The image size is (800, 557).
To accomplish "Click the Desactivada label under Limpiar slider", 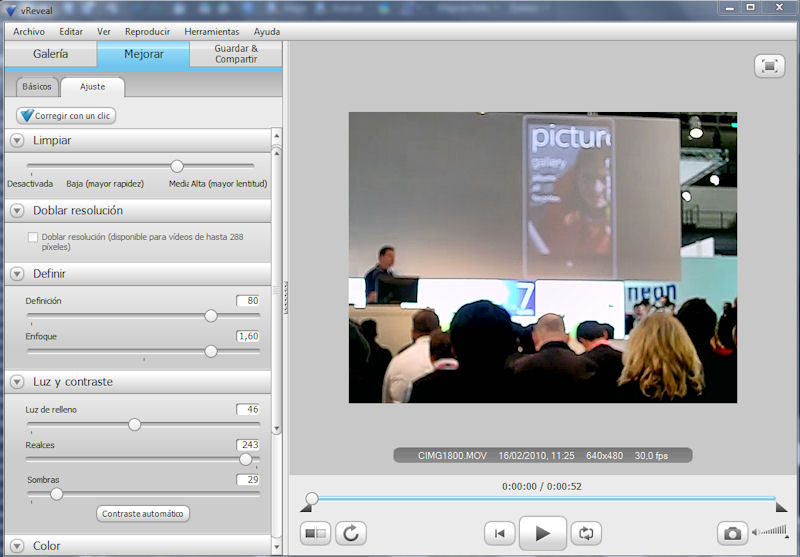I will coord(30,184).
